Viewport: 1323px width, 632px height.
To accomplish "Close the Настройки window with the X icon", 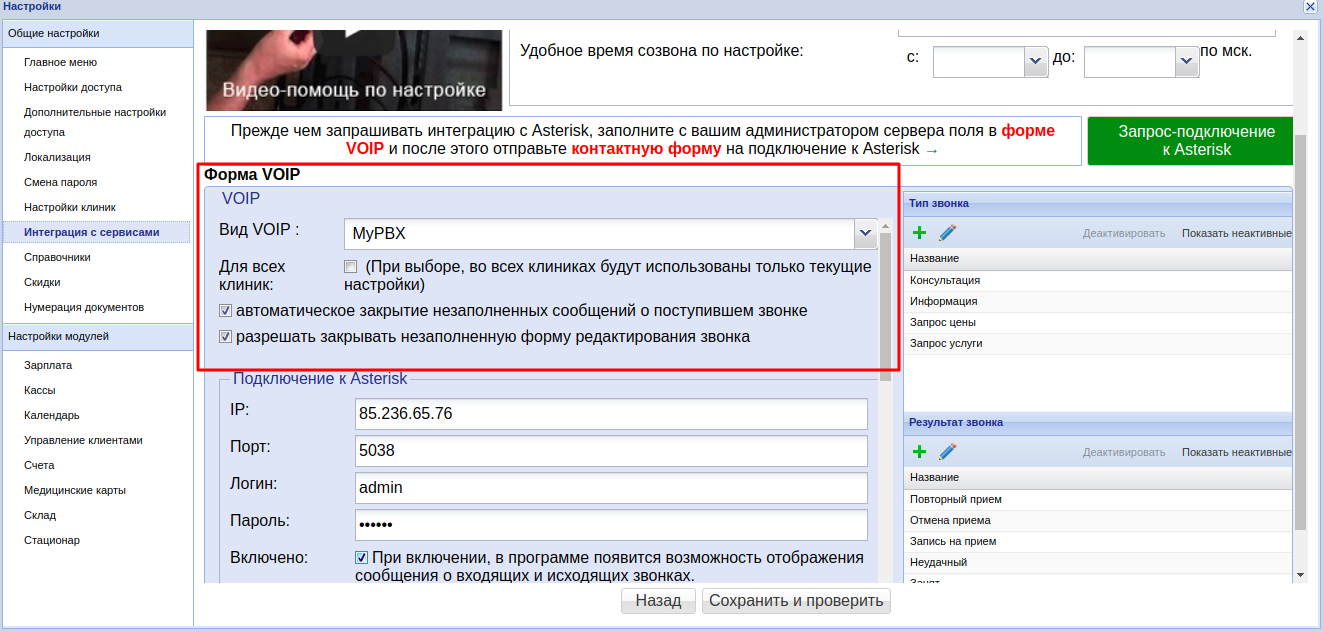I will 1310,7.
